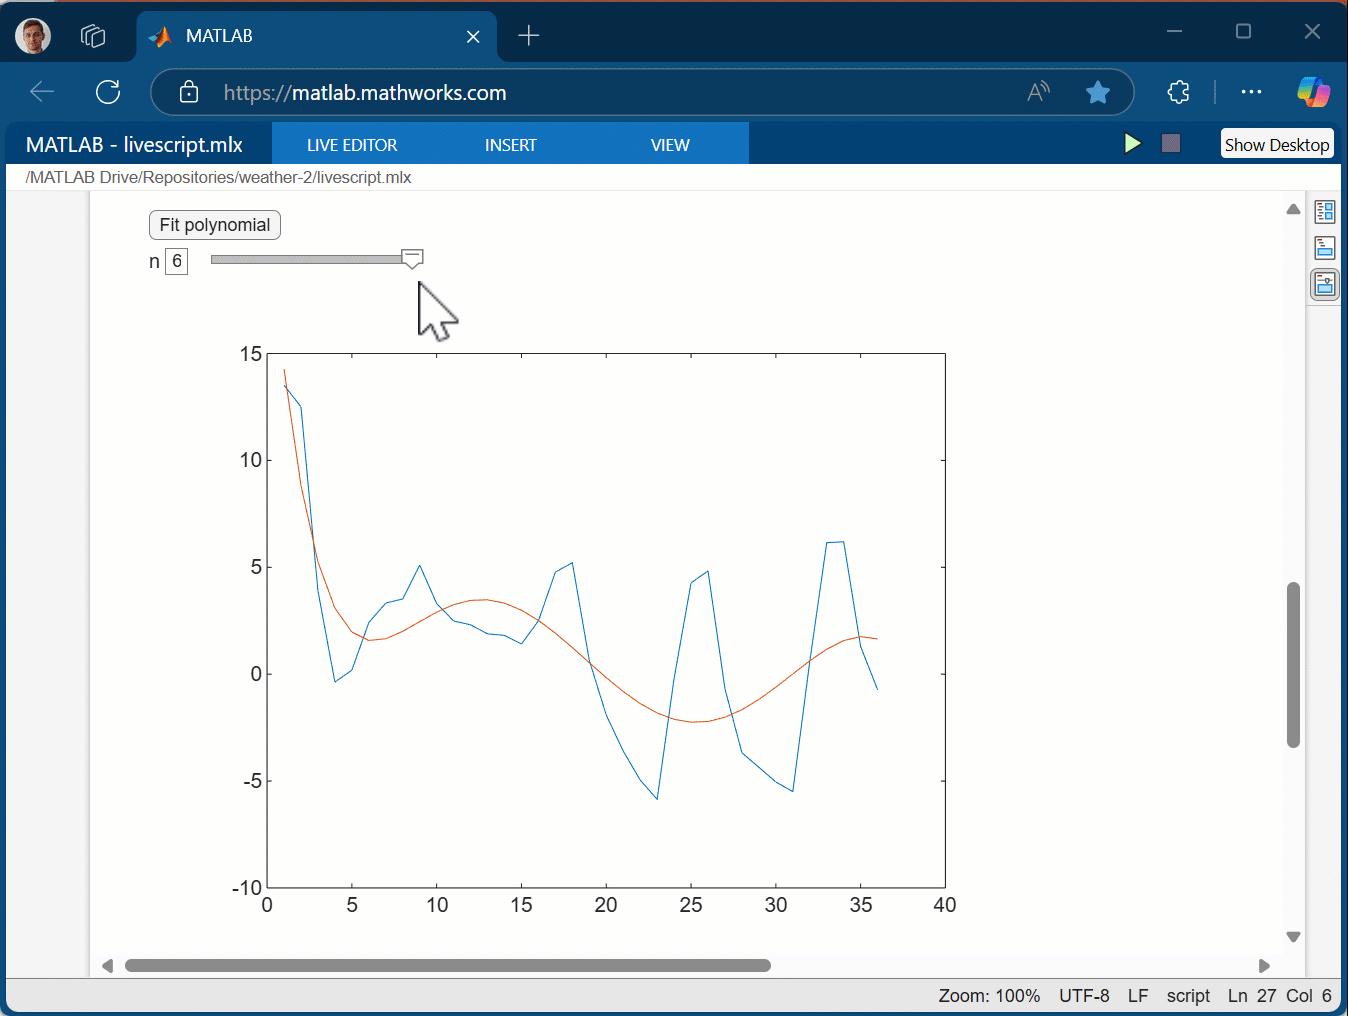This screenshot has height=1016, width=1348.
Task: Click the browser refresh icon
Action: [x=108, y=93]
